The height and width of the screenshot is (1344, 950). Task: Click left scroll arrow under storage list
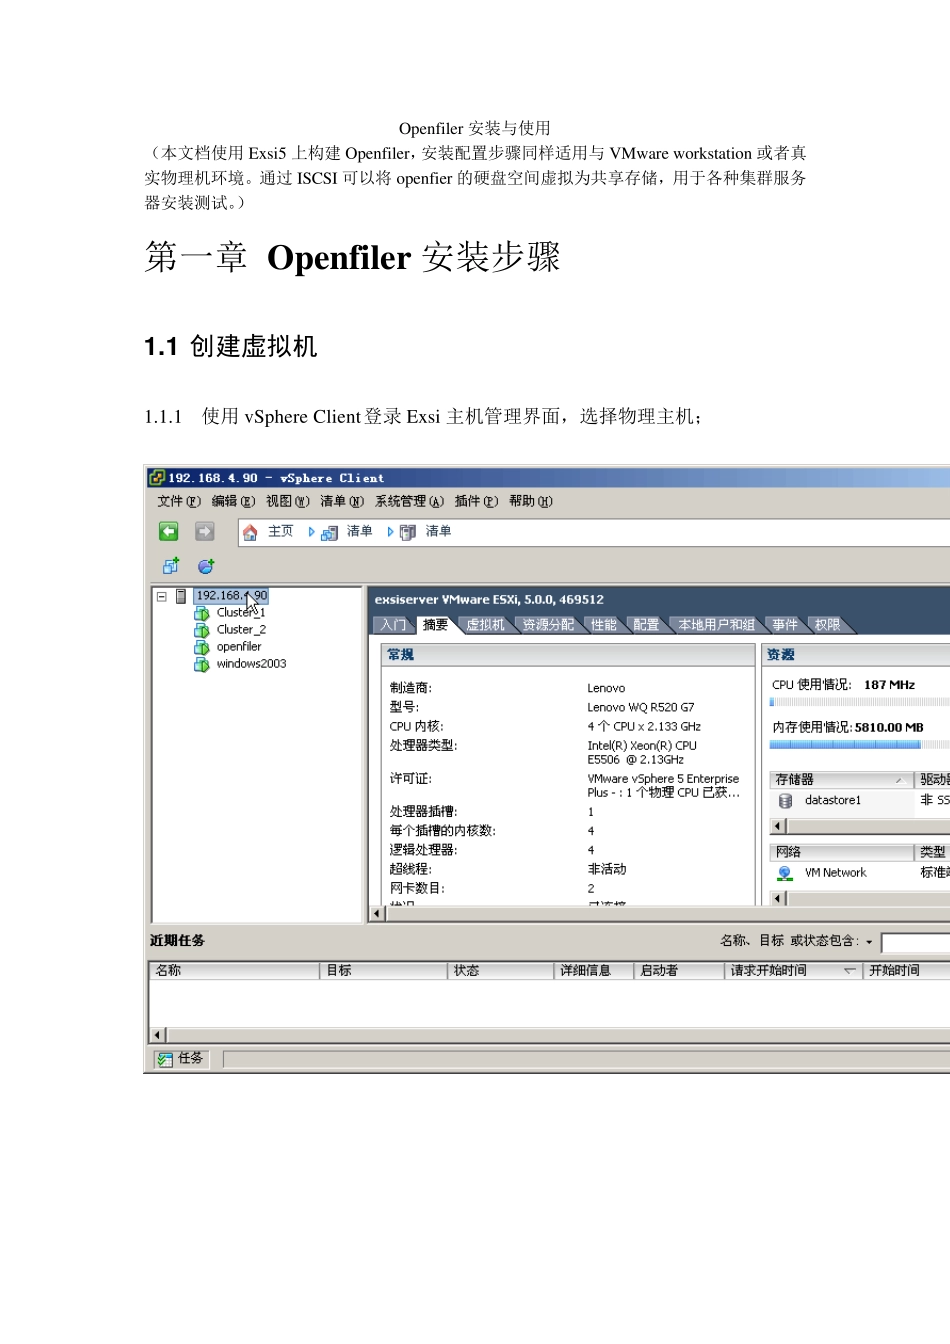[x=778, y=826]
